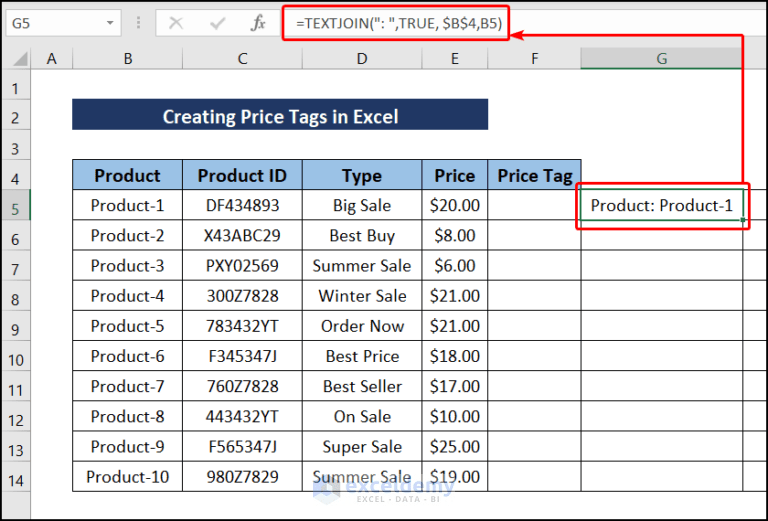Select the 'Price' header cell
The height and width of the screenshot is (521, 768).
455,175
